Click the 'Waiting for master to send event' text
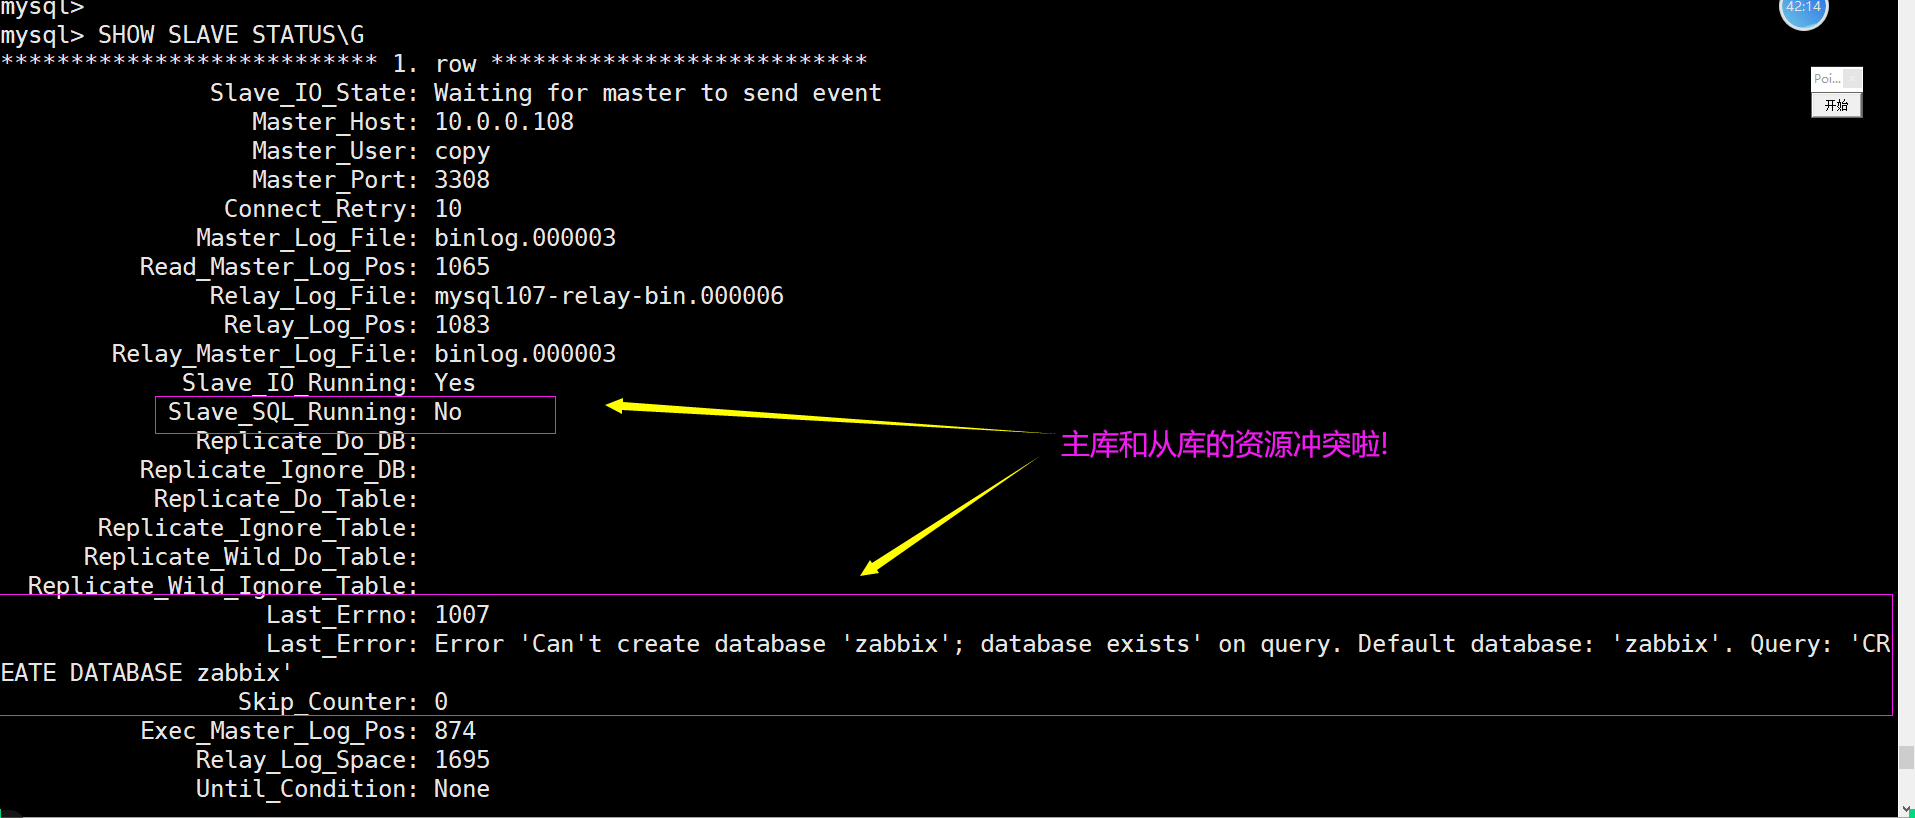1915x818 pixels. click(x=657, y=93)
